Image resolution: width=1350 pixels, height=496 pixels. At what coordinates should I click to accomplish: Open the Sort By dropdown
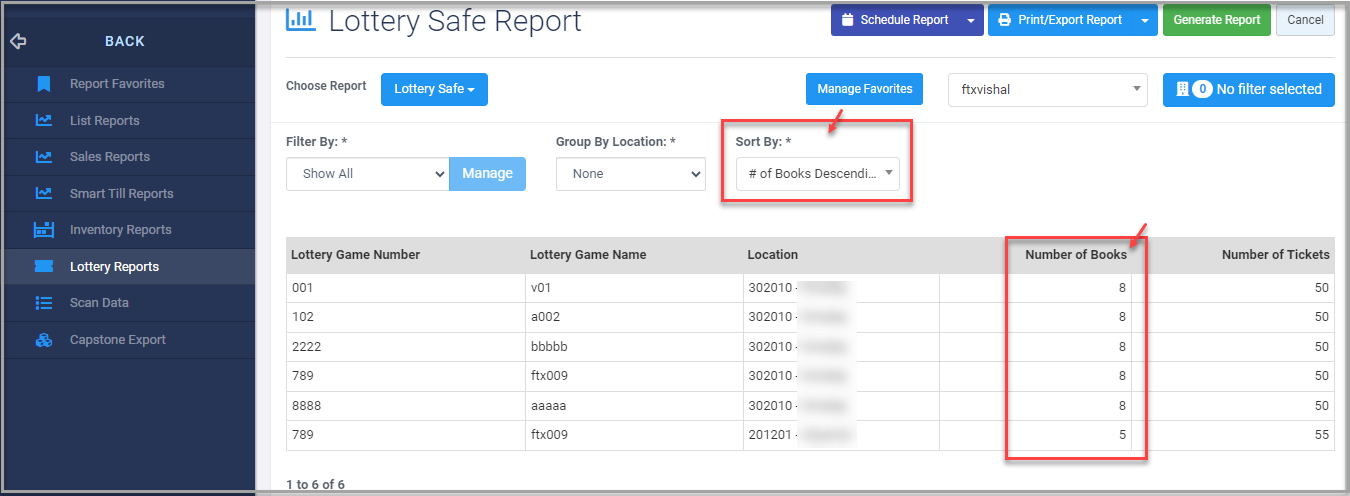point(817,174)
